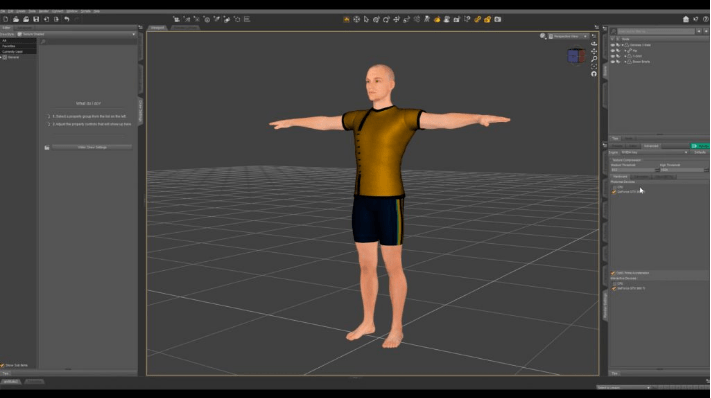Open the Perspective View dropdown
Image resolution: width=711 pixels, height=398 pixels.
point(569,36)
